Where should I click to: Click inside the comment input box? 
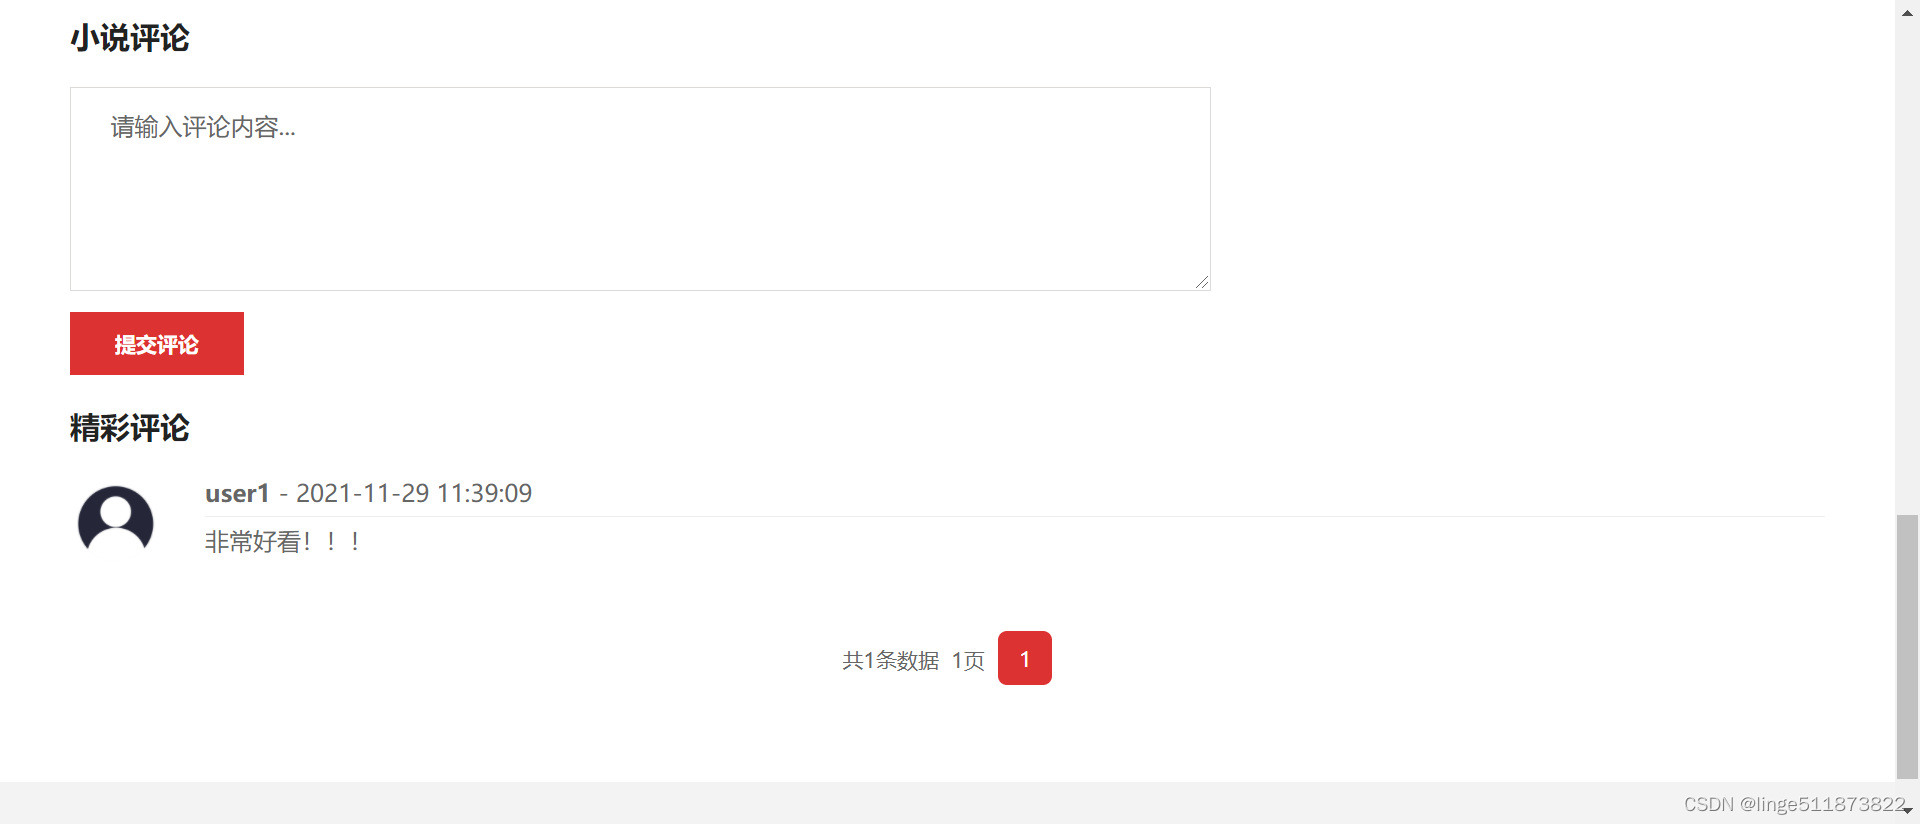(x=640, y=189)
